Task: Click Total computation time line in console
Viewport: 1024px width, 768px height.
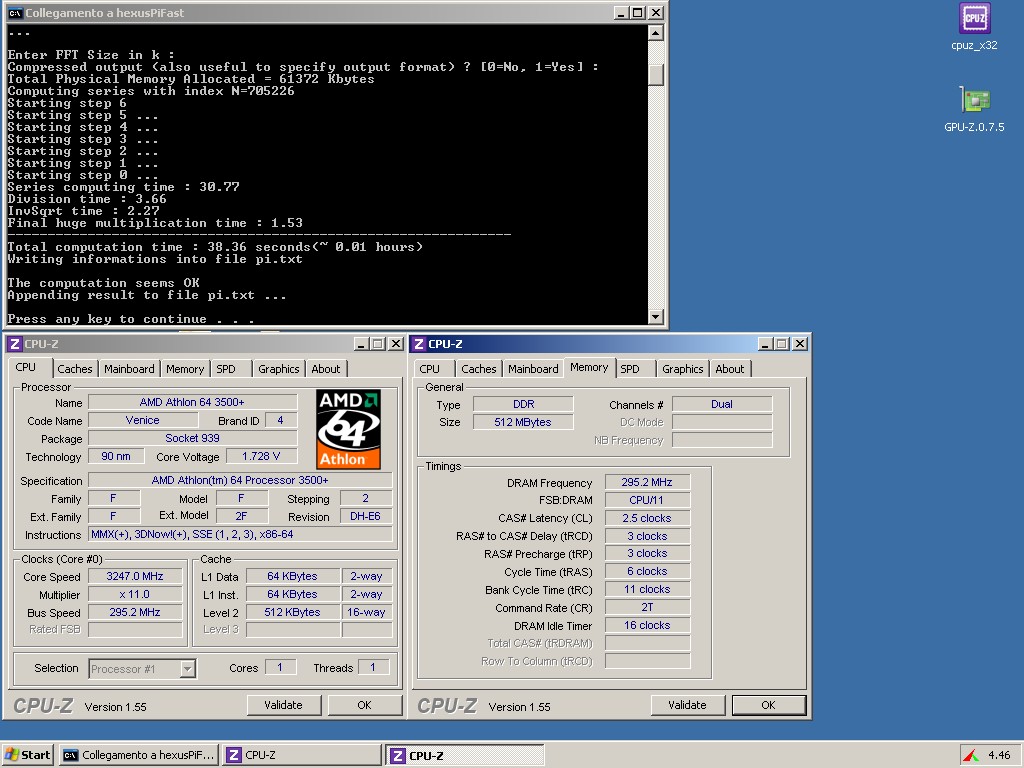Action: 216,247
